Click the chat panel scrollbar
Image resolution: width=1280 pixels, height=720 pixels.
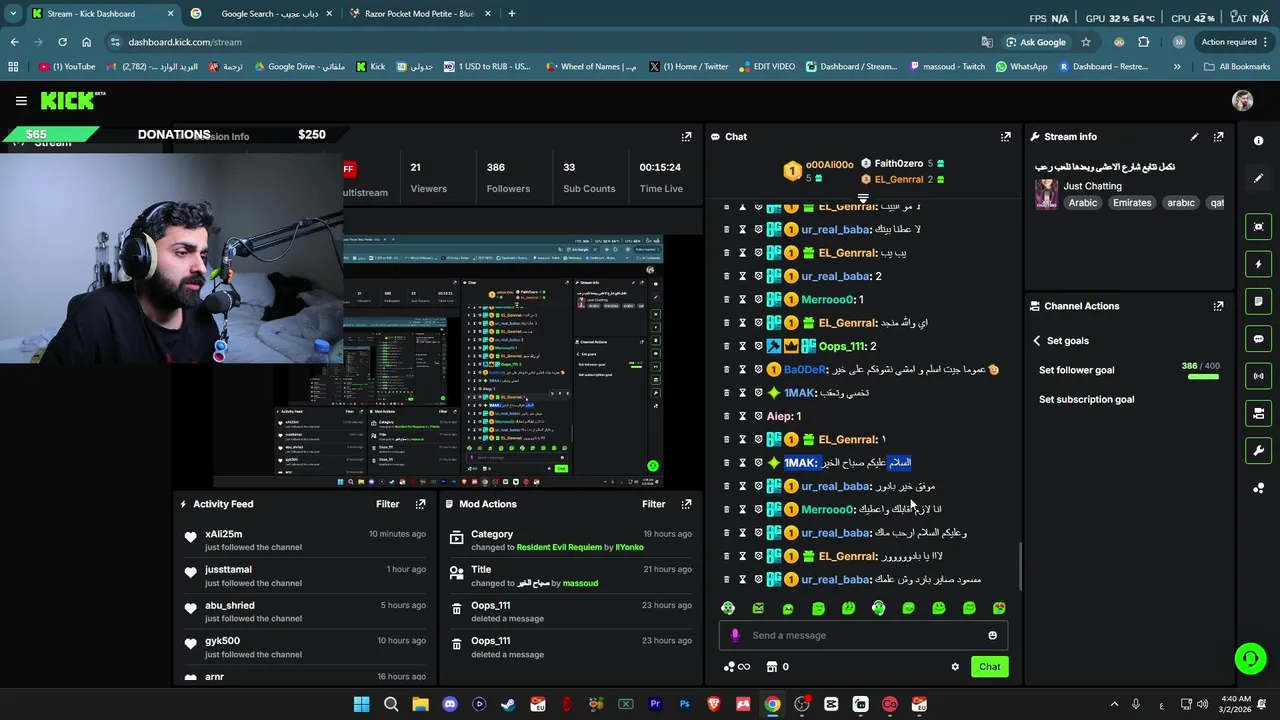pyautogui.click(x=1019, y=566)
